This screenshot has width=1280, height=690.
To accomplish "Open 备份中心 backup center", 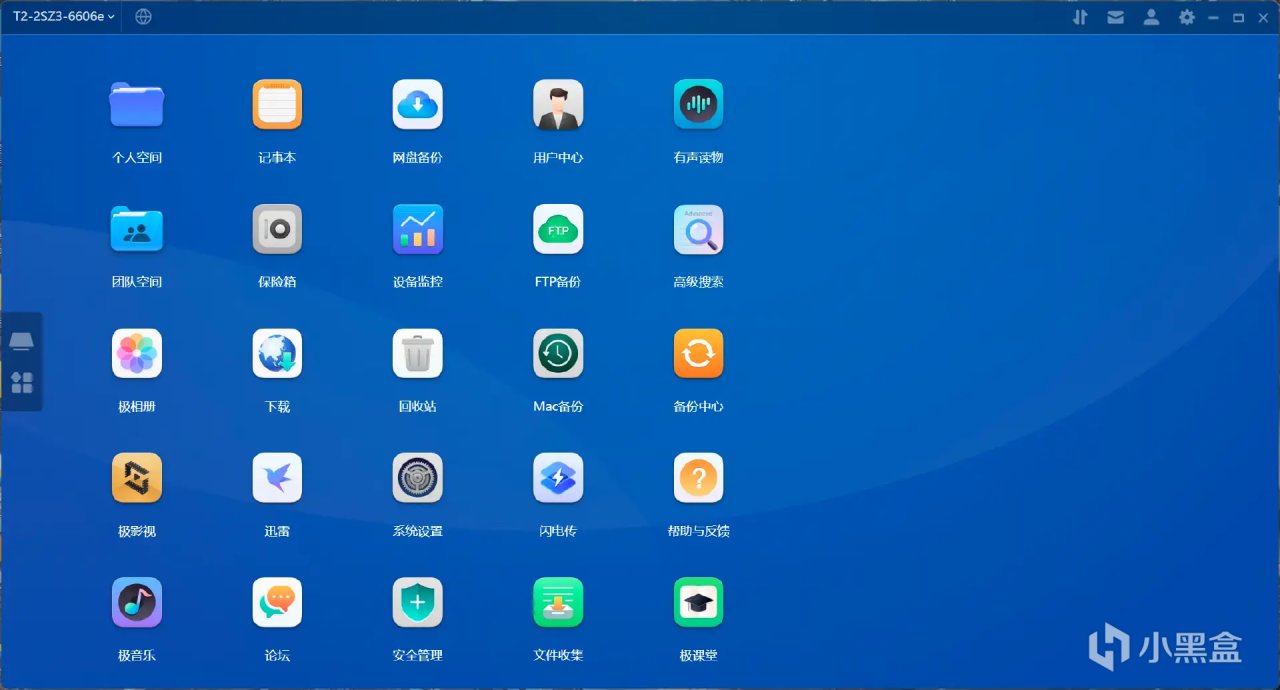I will pyautogui.click(x=698, y=354).
